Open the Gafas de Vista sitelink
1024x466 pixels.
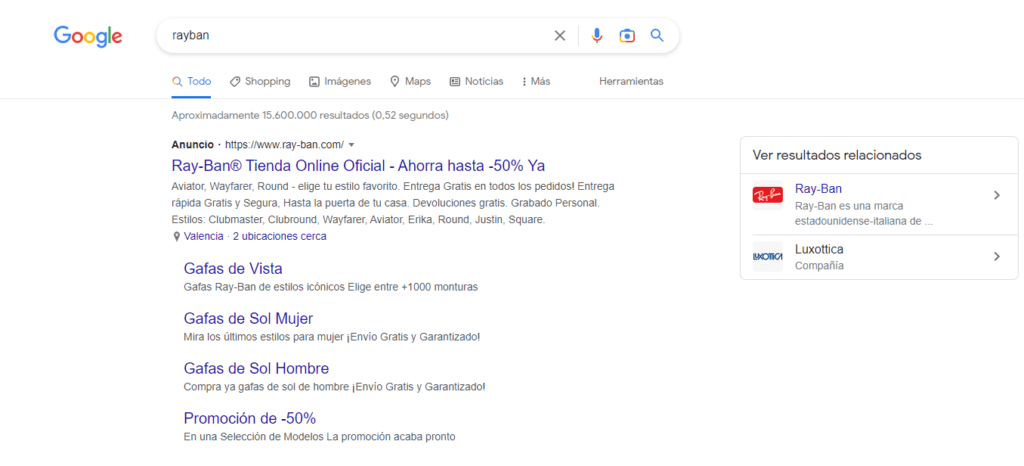(x=233, y=268)
